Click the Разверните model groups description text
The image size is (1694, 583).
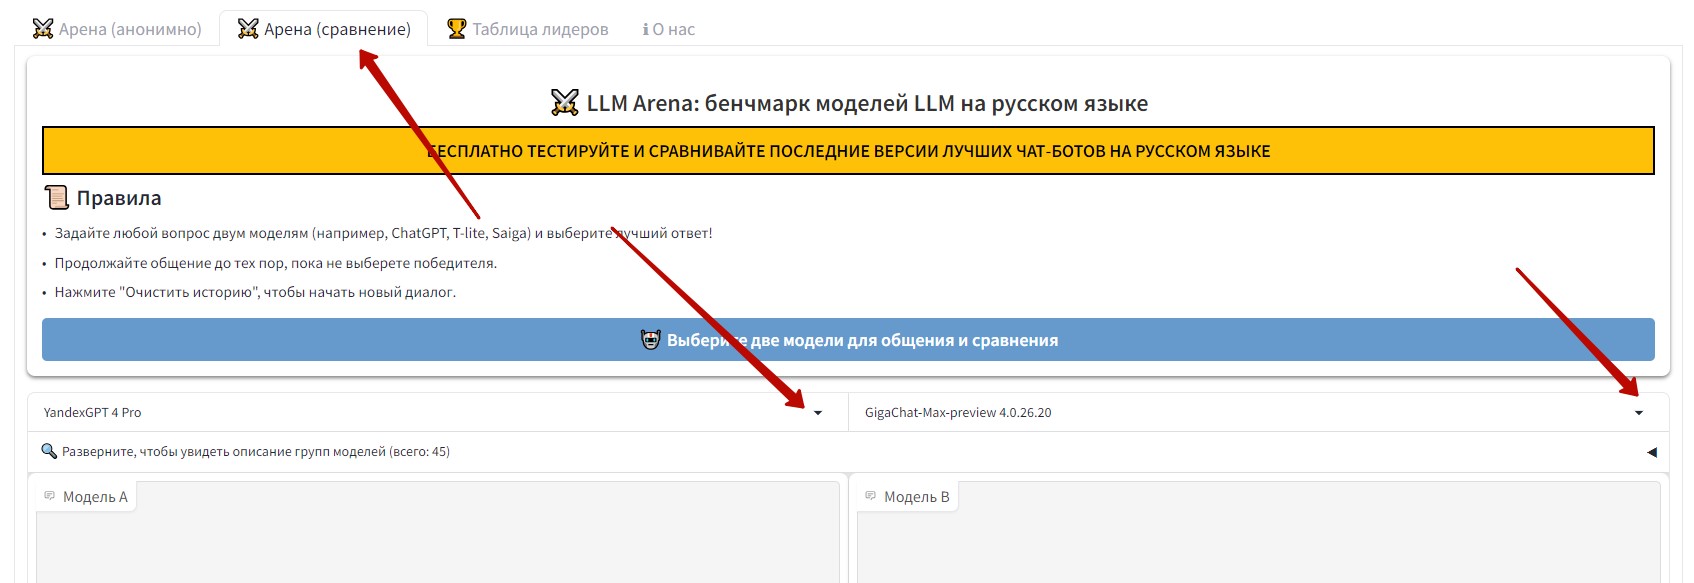(x=256, y=452)
